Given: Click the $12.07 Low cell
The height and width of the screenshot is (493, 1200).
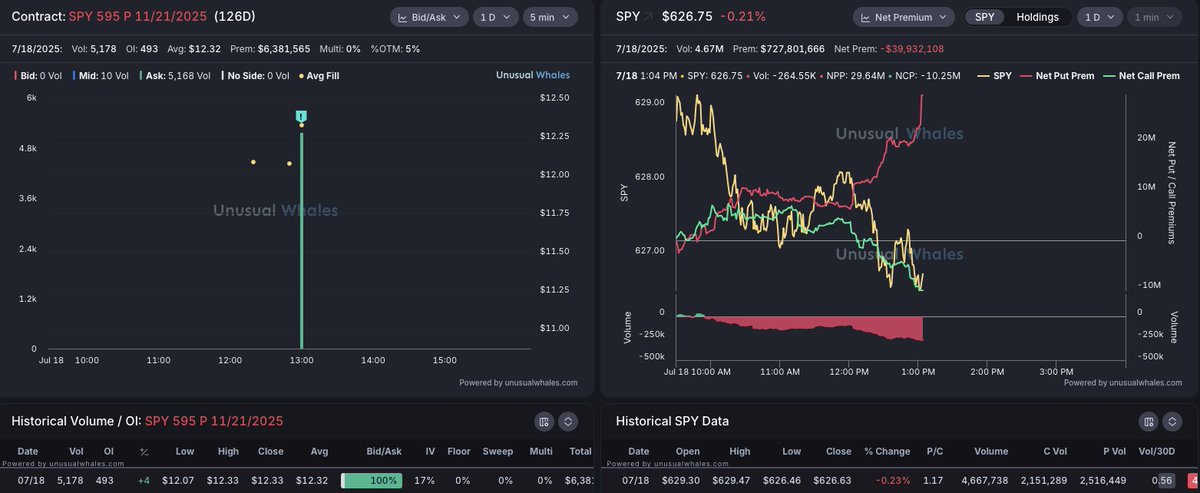Looking at the screenshot, I should (x=179, y=480).
